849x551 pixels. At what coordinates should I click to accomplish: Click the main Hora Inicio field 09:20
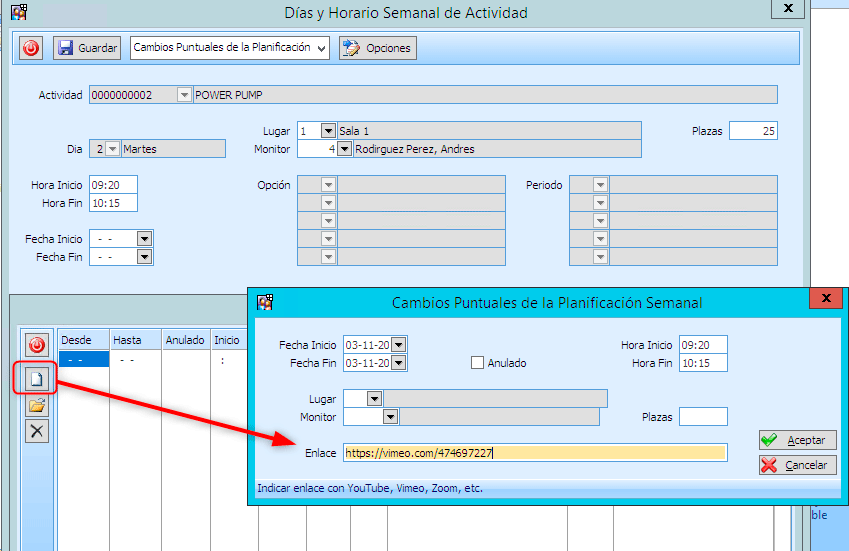coord(112,185)
